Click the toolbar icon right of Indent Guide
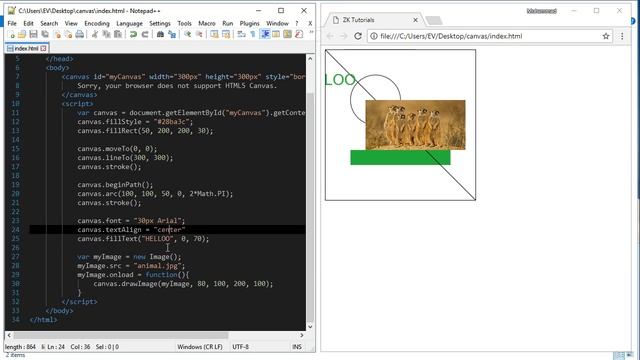The height and width of the screenshot is (360, 640). pos(276,35)
